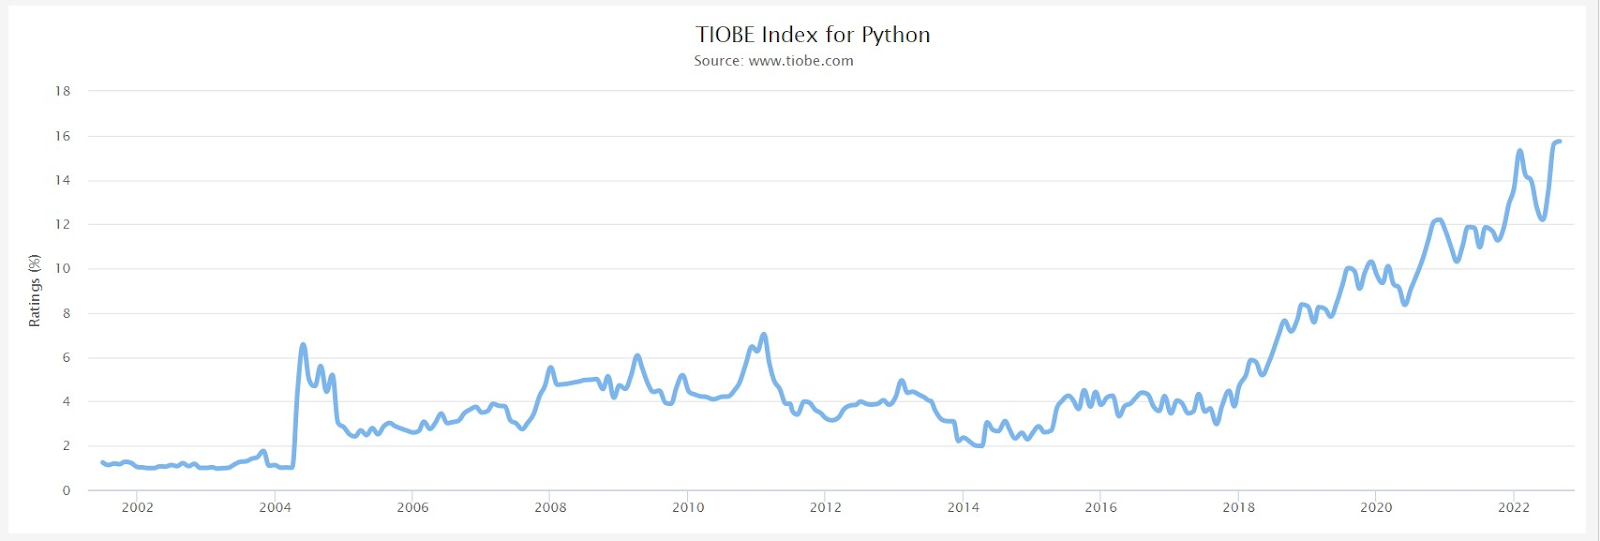Click the 2022 x-axis year label

[1513, 508]
